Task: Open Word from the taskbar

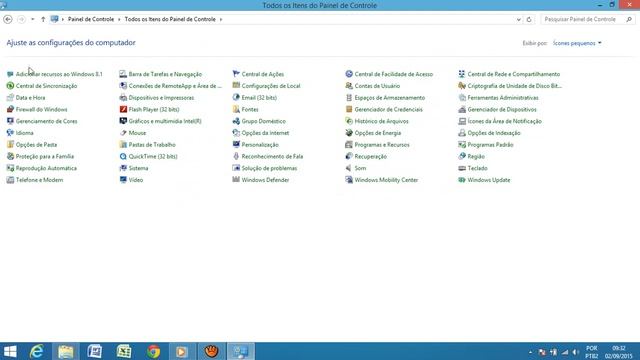Action: (x=95, y=351)
